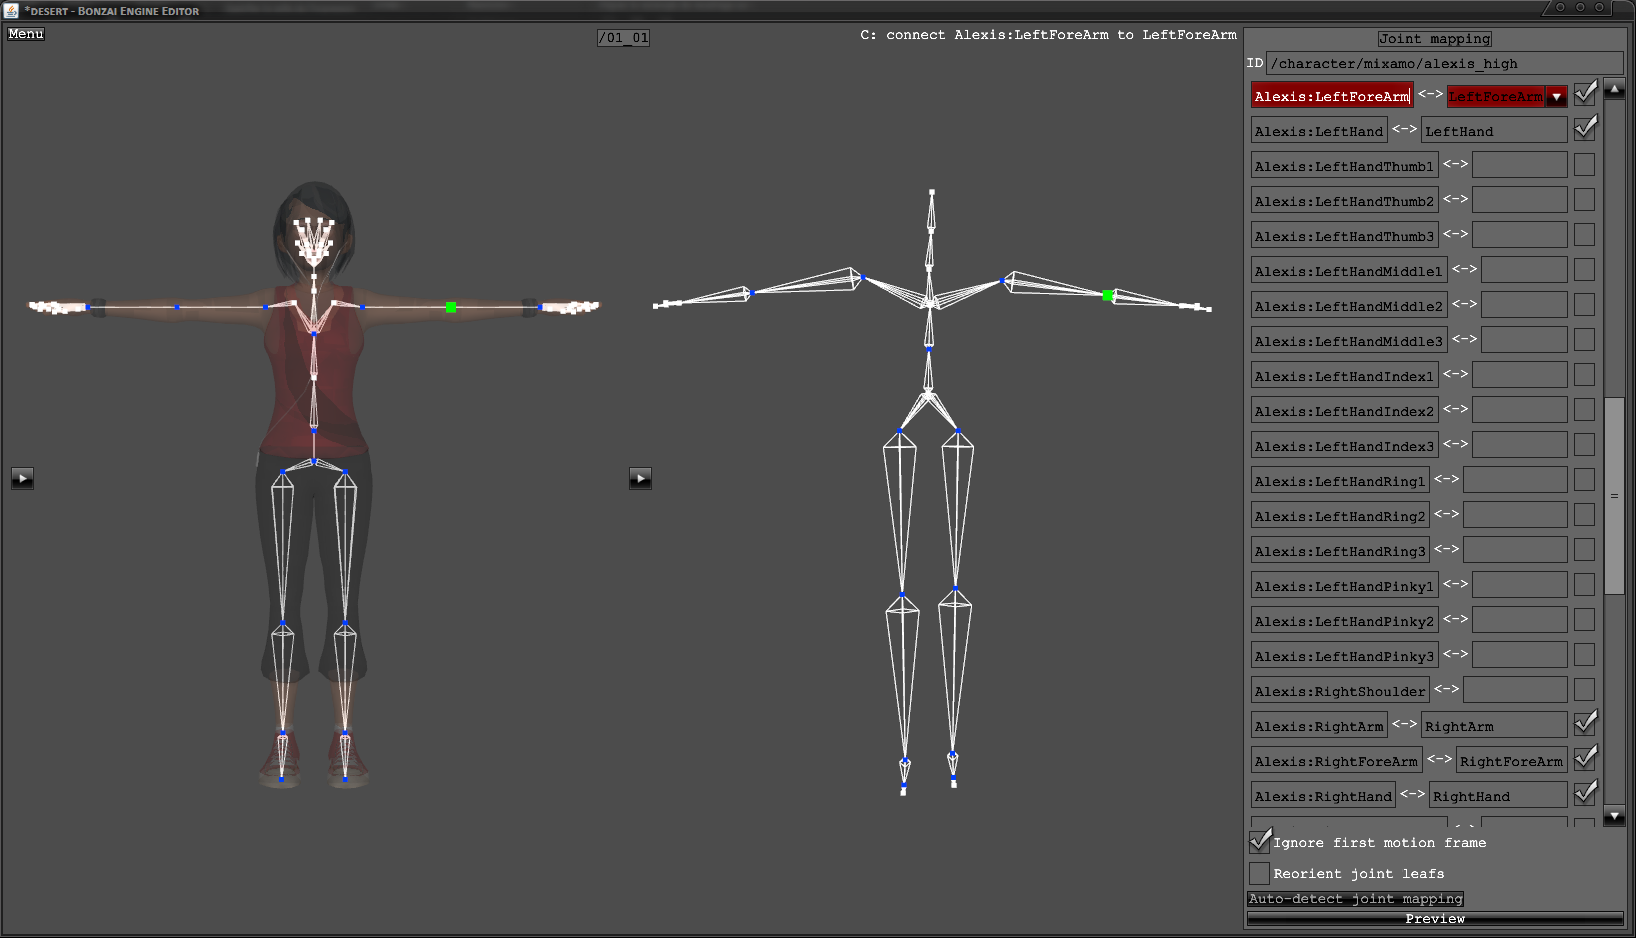Select the green forearm joint on the character model
1636x938 pixels.
(x=451, y=307)
